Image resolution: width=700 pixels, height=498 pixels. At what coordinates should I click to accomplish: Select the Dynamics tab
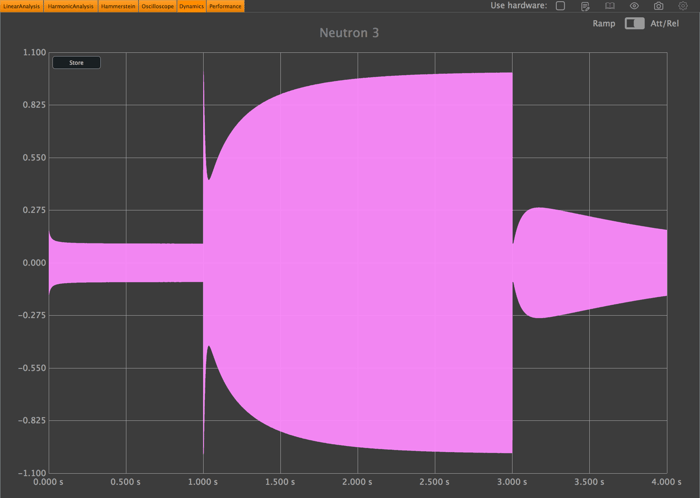point(192,6)
